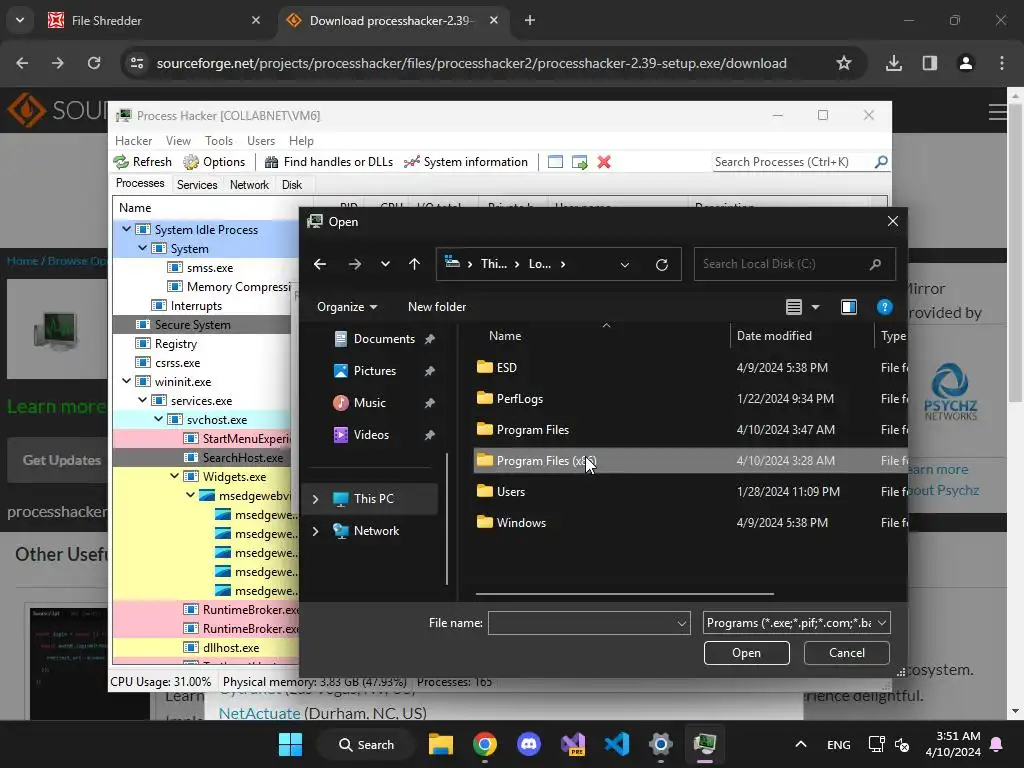Open the Help menu in Process Hacker

coord(301,141)
